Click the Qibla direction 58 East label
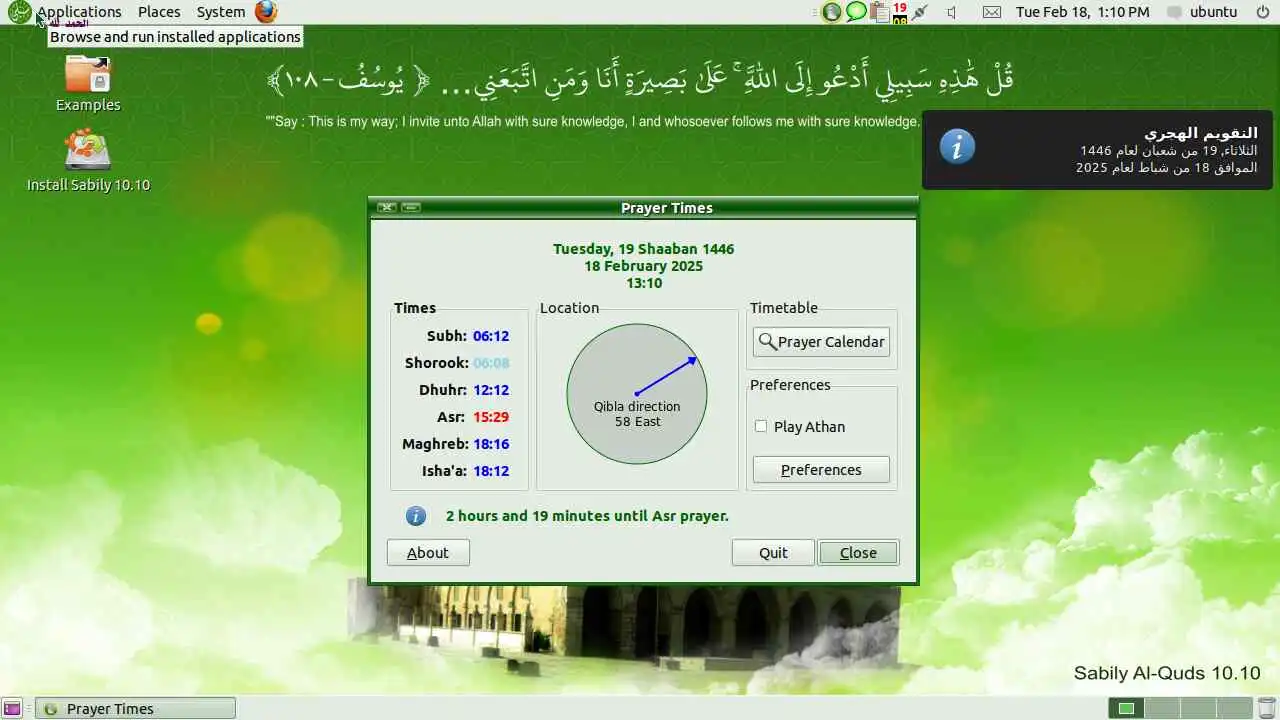 coord(637,414)
